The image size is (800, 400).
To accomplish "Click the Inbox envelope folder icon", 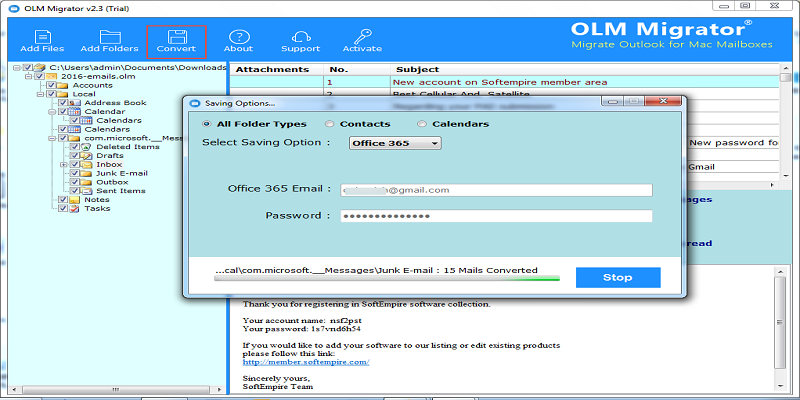I will [x=87, y=164].
